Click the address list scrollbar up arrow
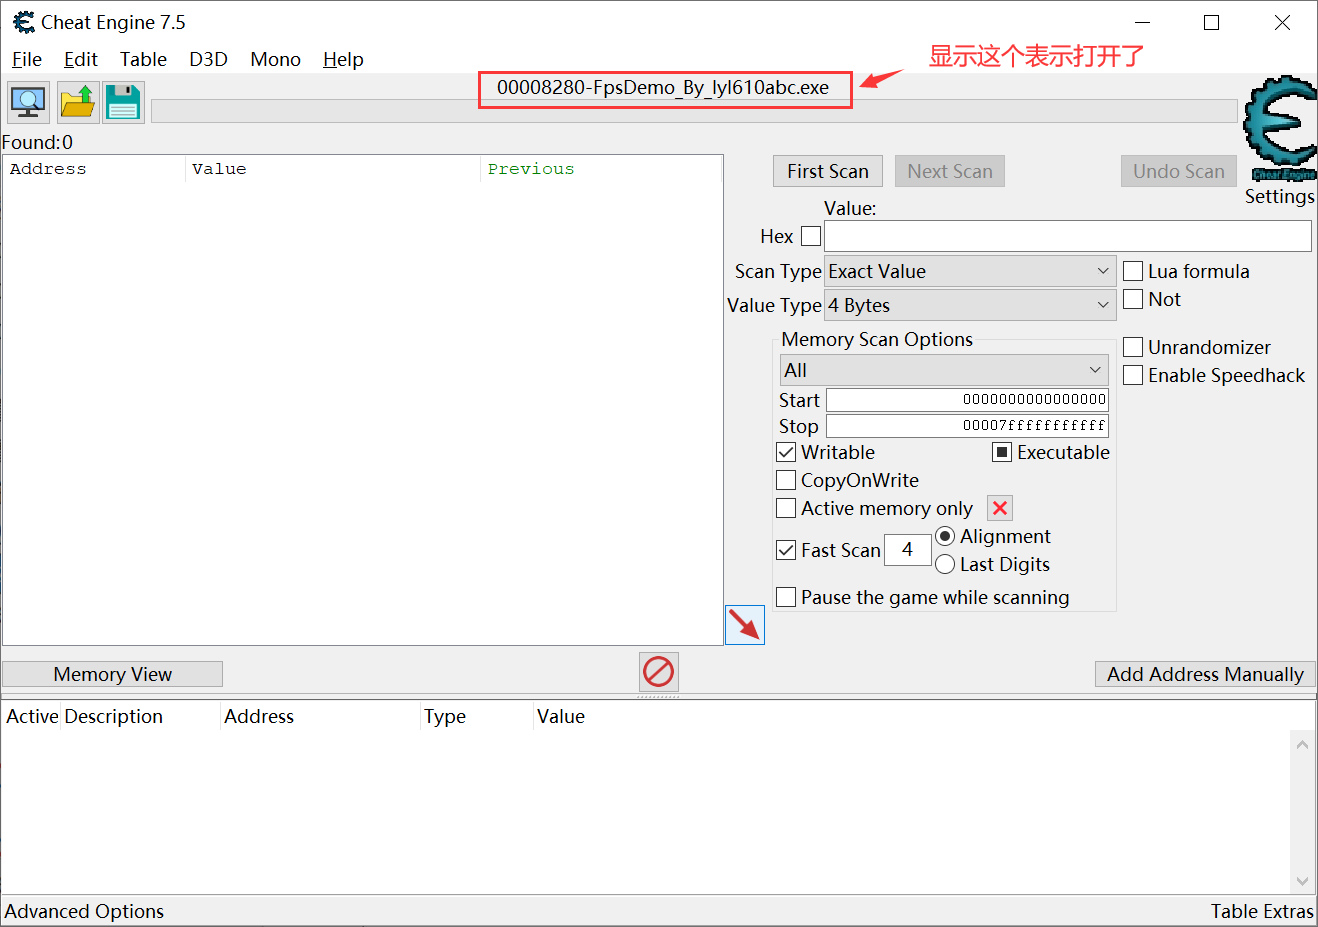The image size is (1318, 927). [x=1302, y=744]
